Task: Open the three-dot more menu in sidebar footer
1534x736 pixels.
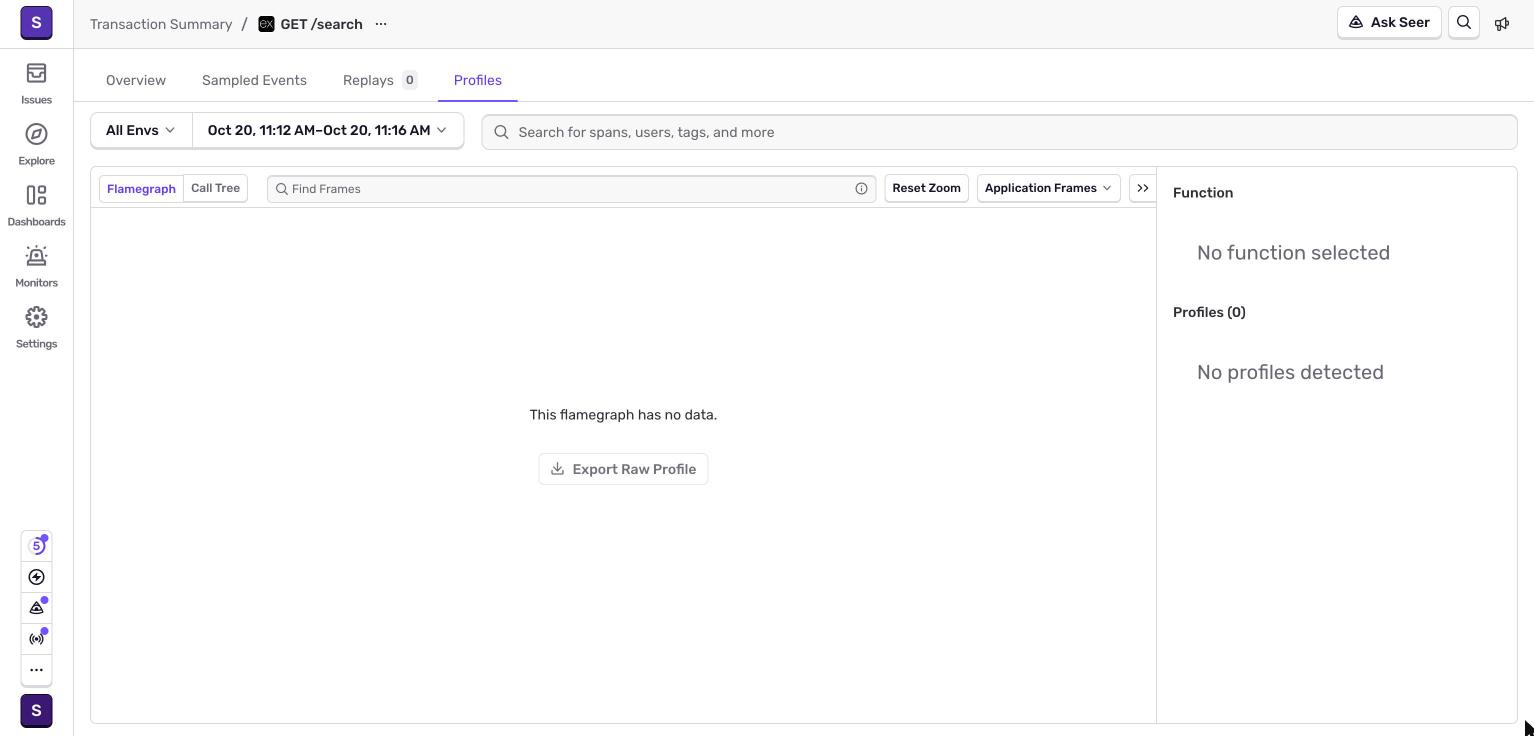Action: tap(37, 670)
